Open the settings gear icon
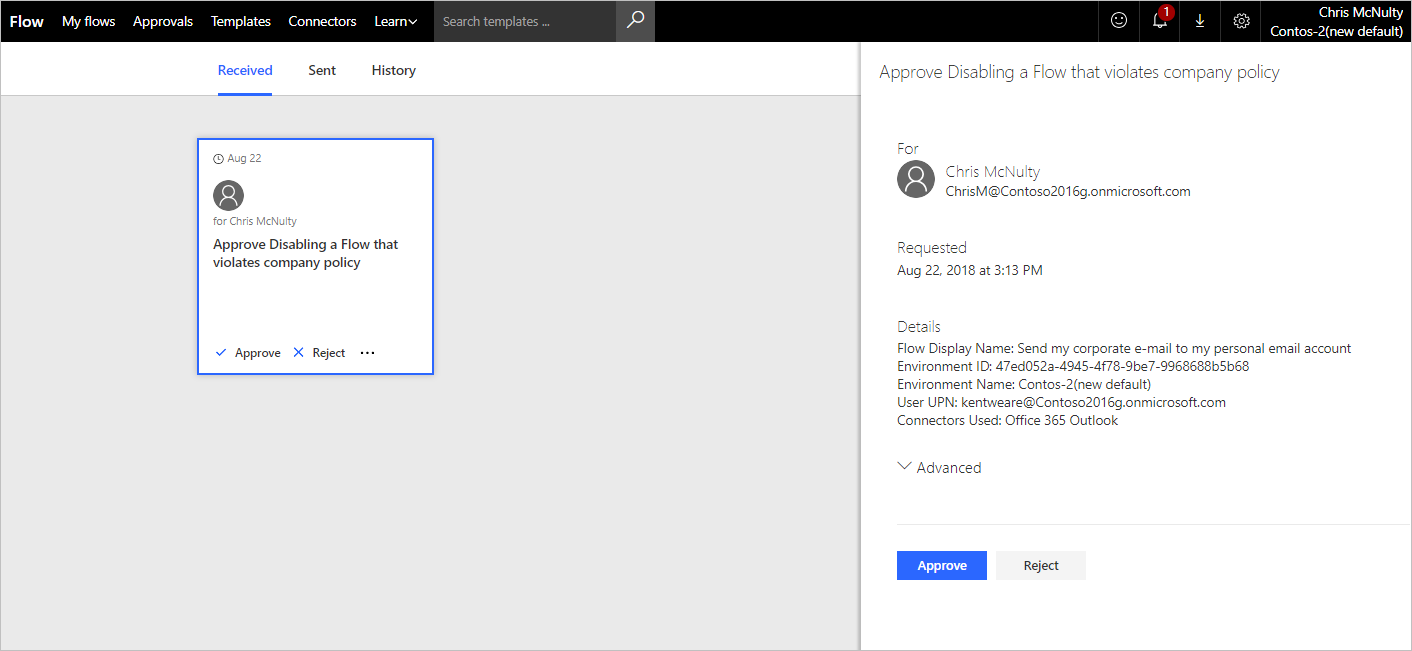Viewport: 1412px width, 651px height. click(1241, 21)
